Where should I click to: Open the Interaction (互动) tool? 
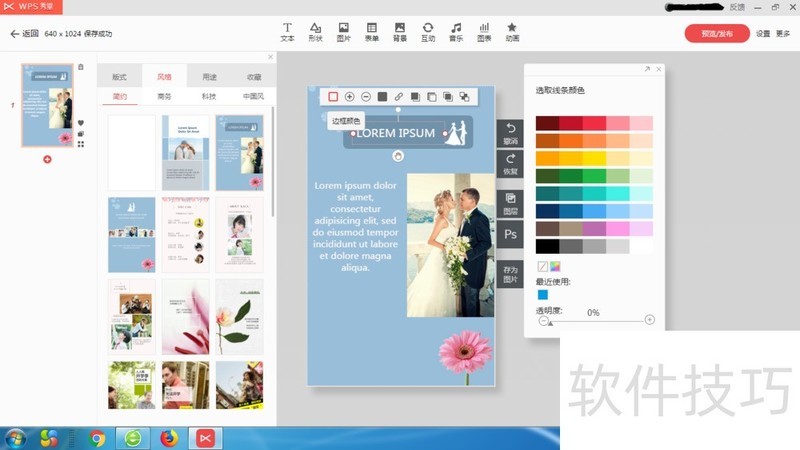tap(428, 32)
